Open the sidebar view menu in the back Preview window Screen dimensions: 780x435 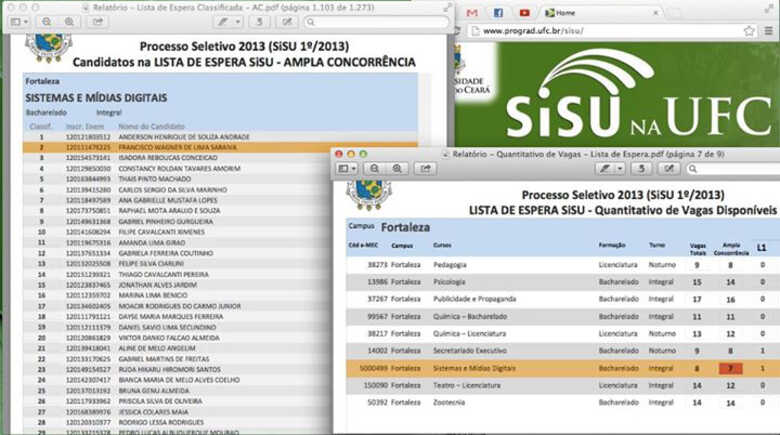[19, 22]
